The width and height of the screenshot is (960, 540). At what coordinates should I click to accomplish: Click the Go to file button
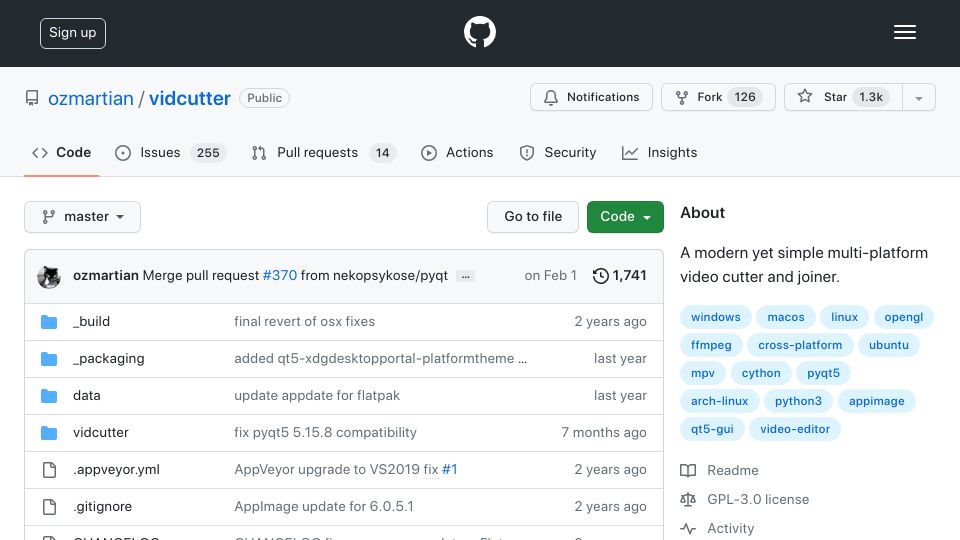[533, 217]
